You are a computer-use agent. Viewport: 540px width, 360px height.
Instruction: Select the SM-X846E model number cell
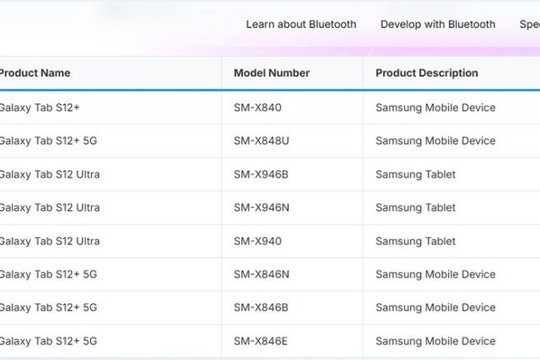point(261,341)
